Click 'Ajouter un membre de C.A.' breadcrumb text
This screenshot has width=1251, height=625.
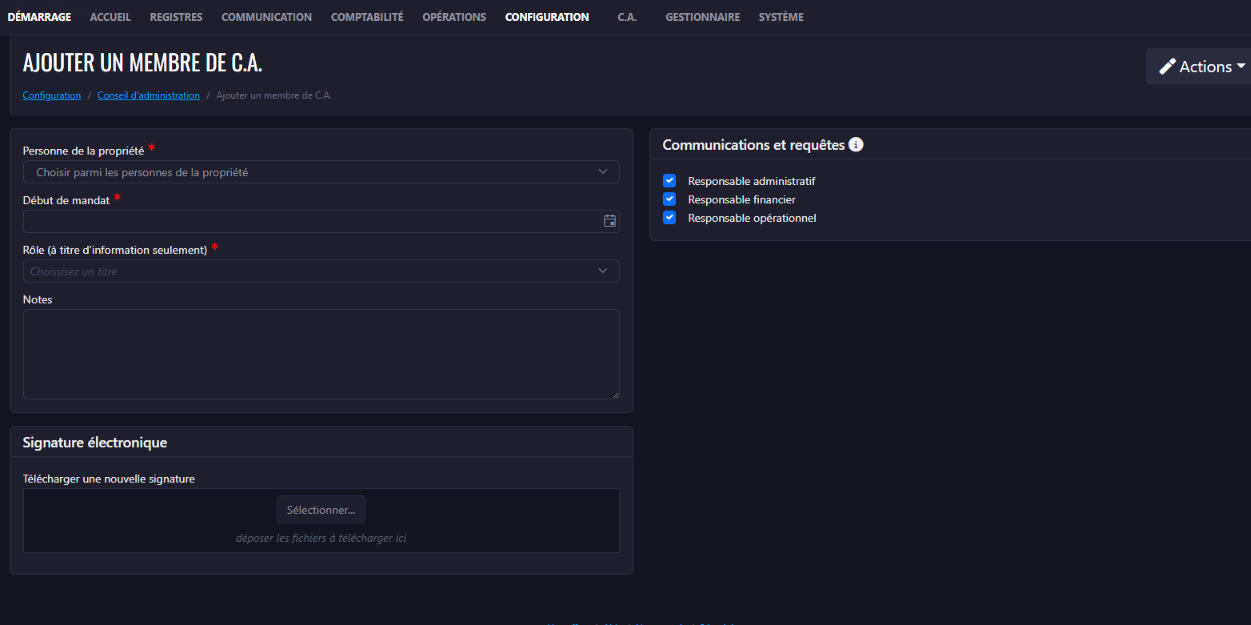(x=274, y=96)
